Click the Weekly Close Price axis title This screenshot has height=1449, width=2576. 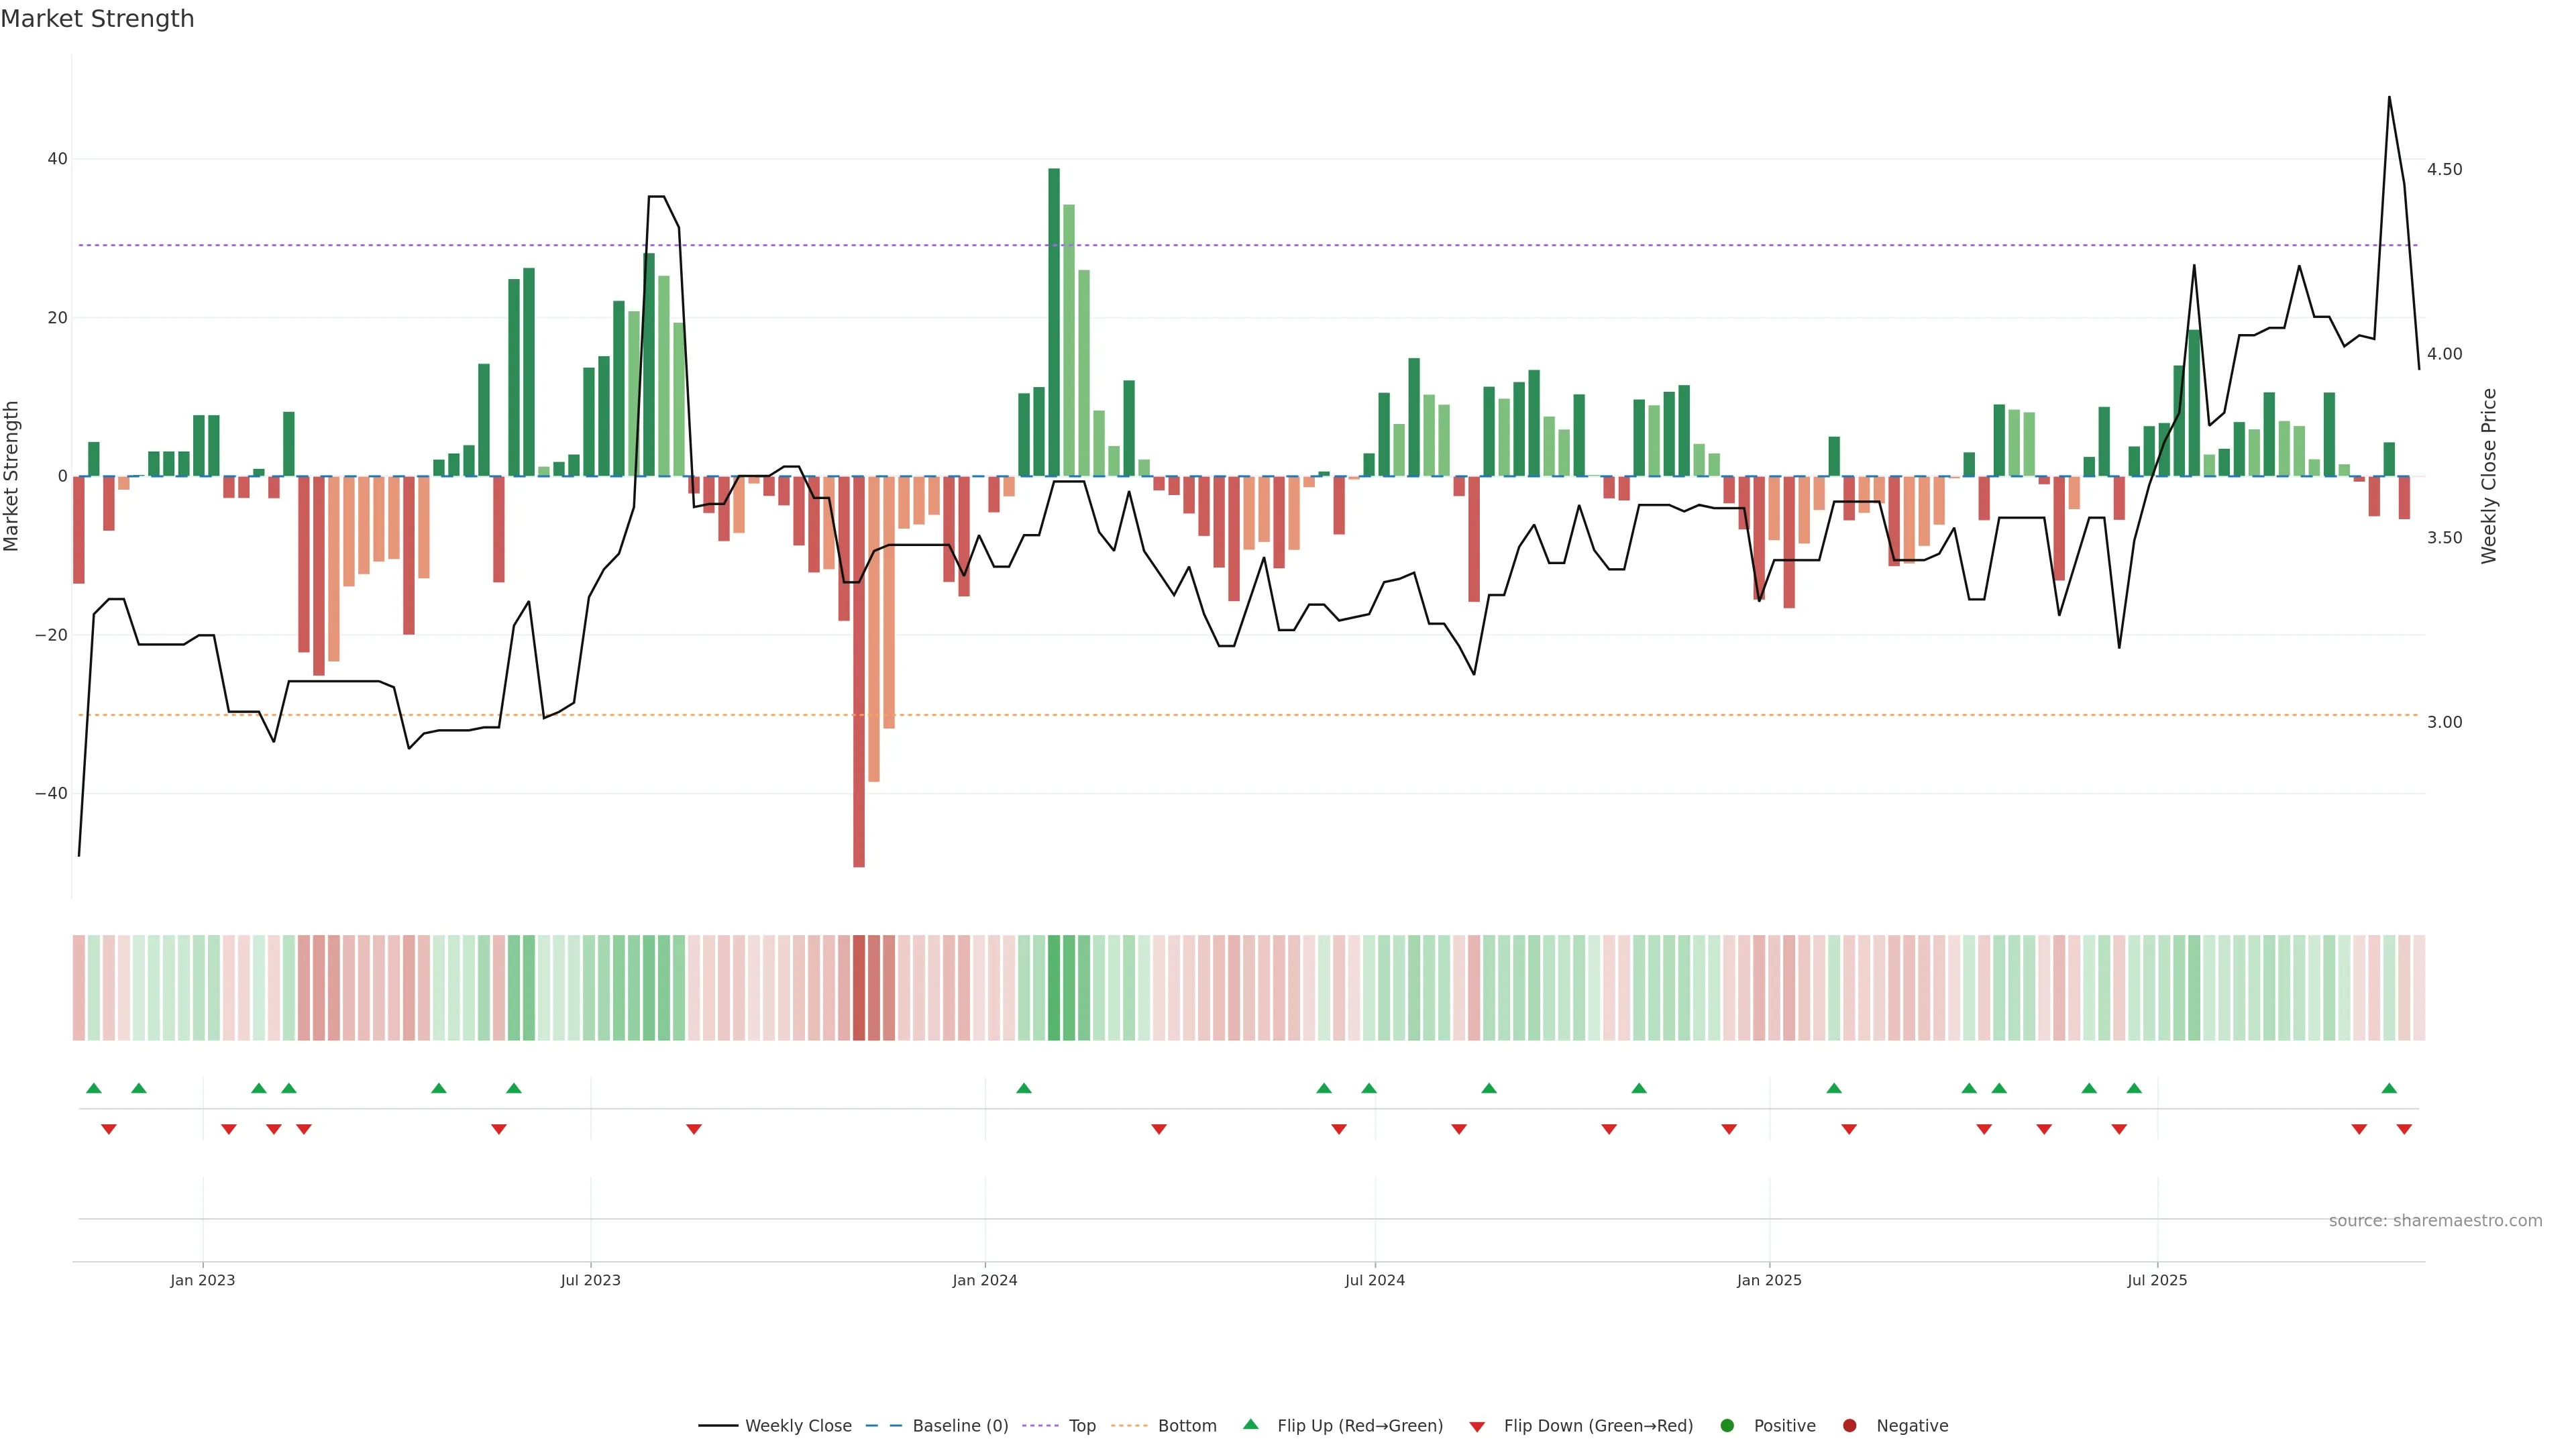click(x=2489, y=476)
